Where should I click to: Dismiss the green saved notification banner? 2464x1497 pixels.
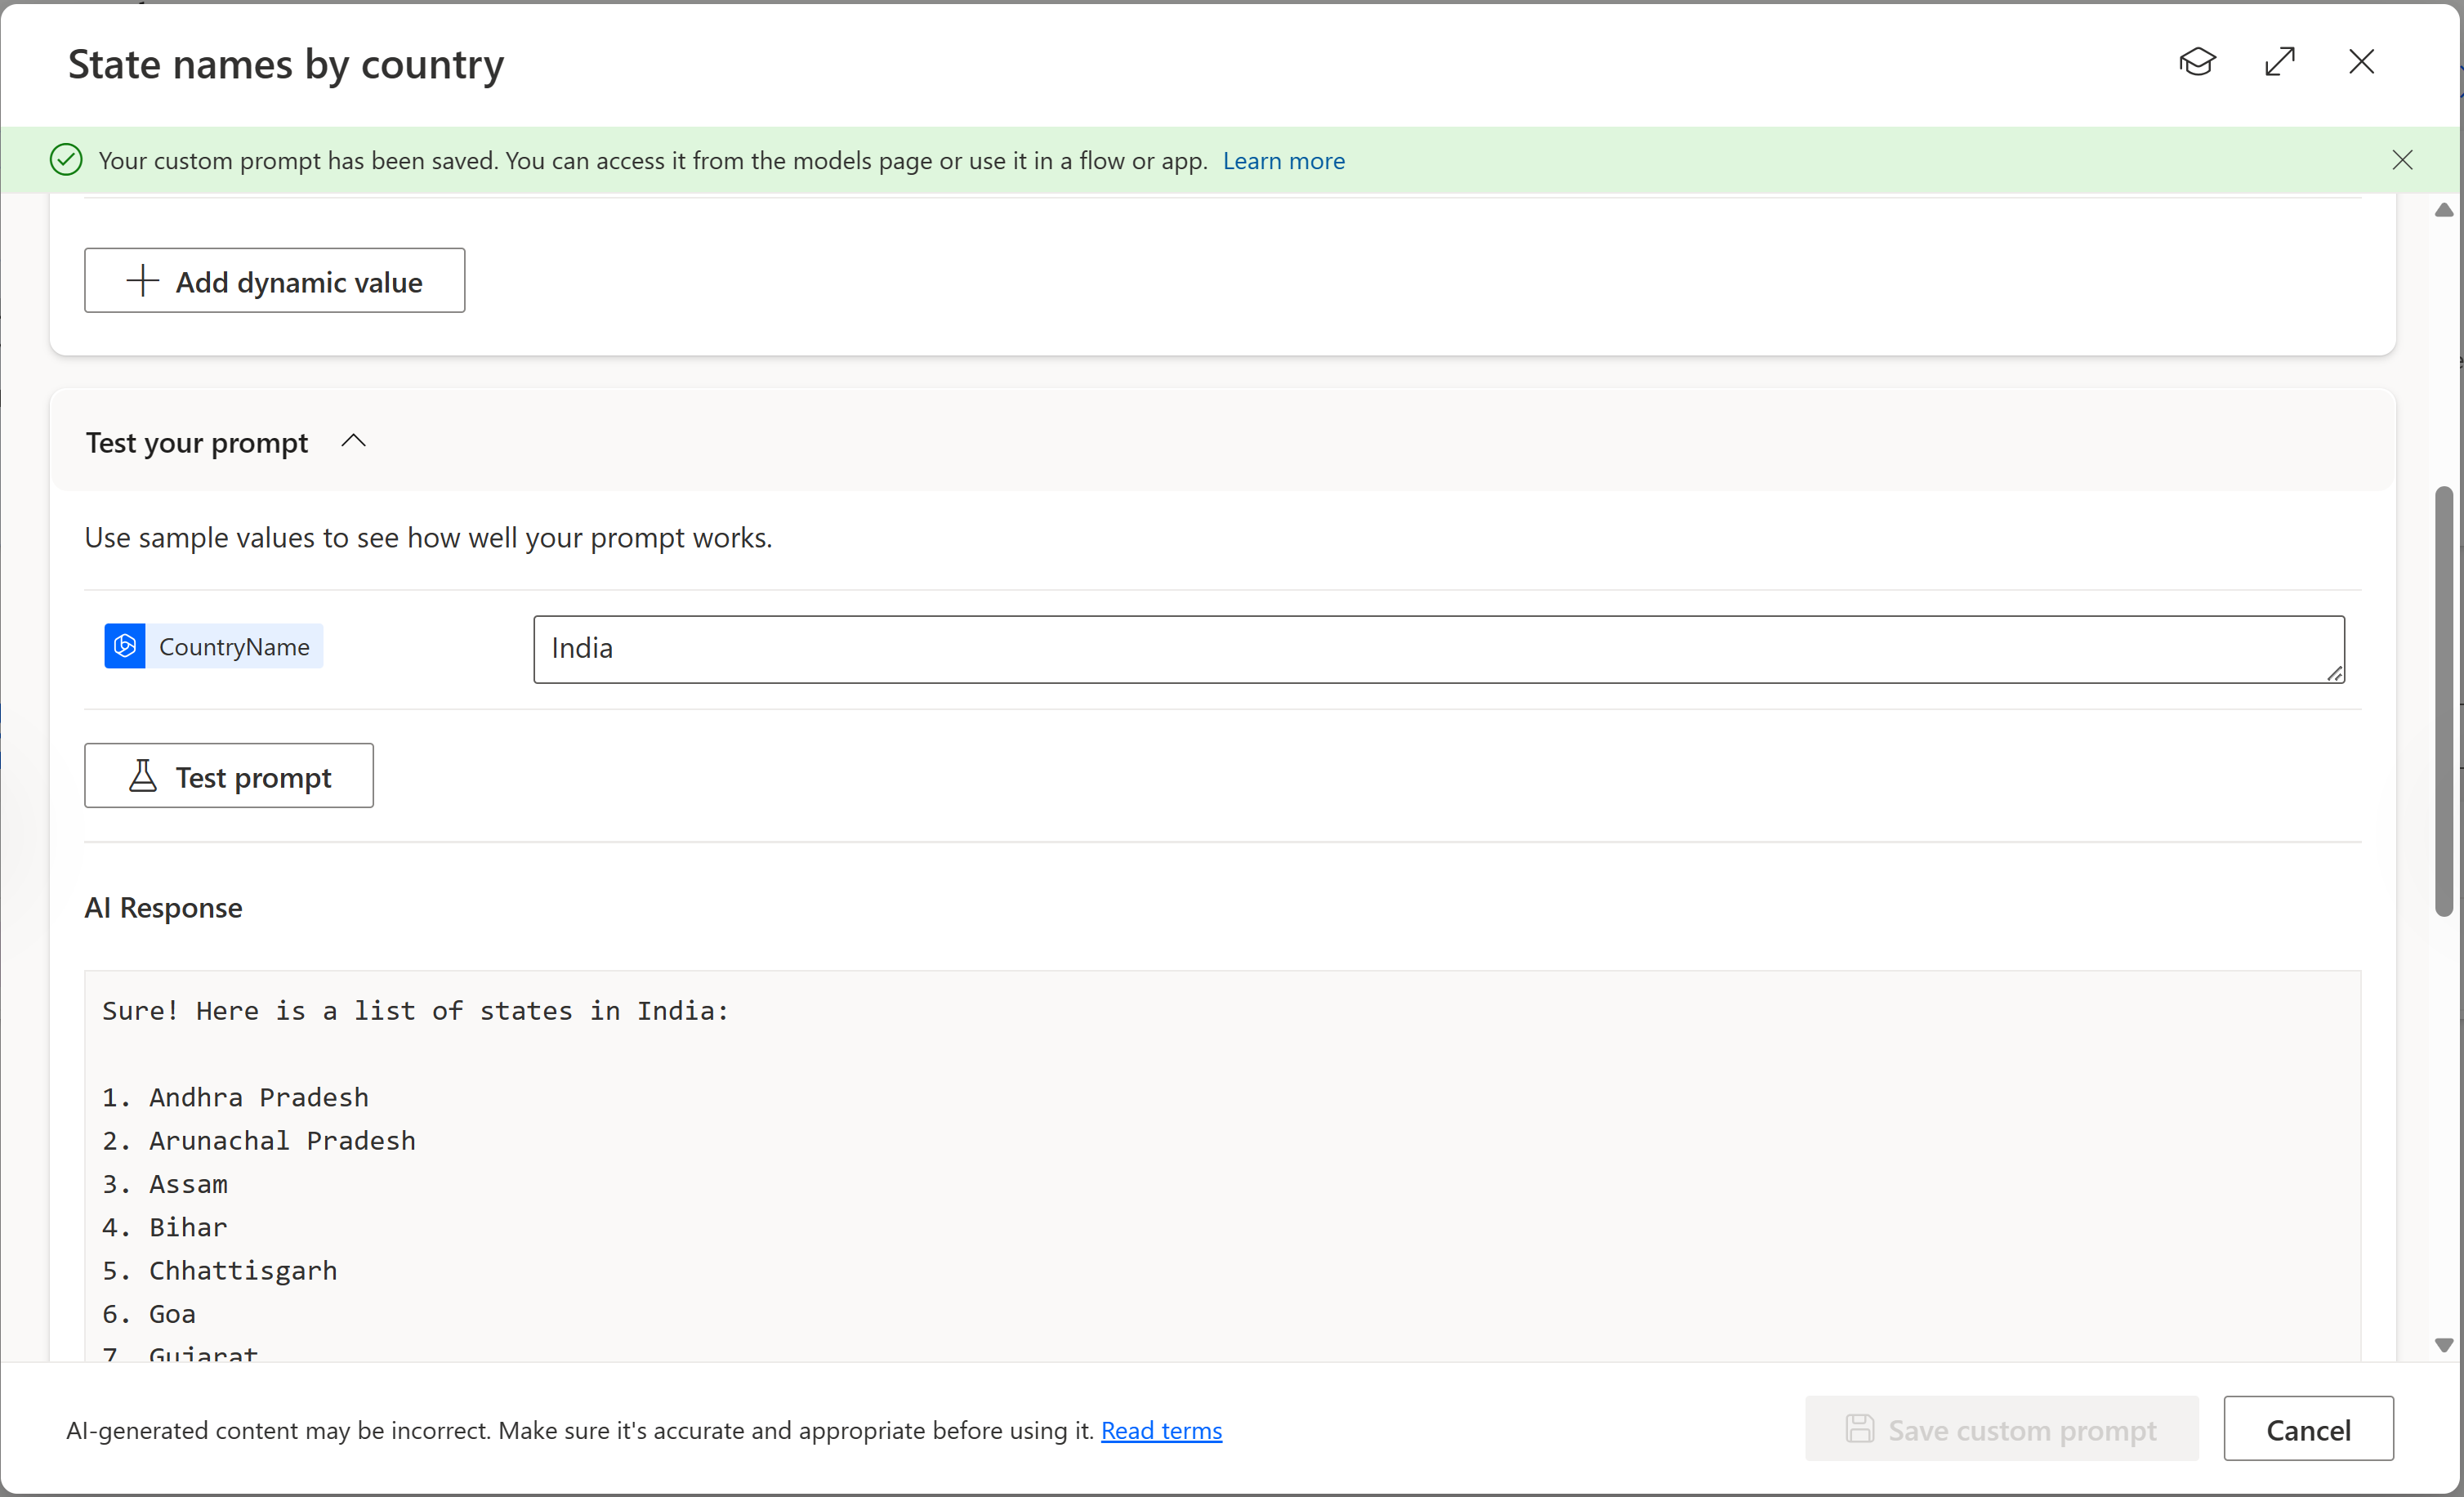click(x=2402, y=160)
